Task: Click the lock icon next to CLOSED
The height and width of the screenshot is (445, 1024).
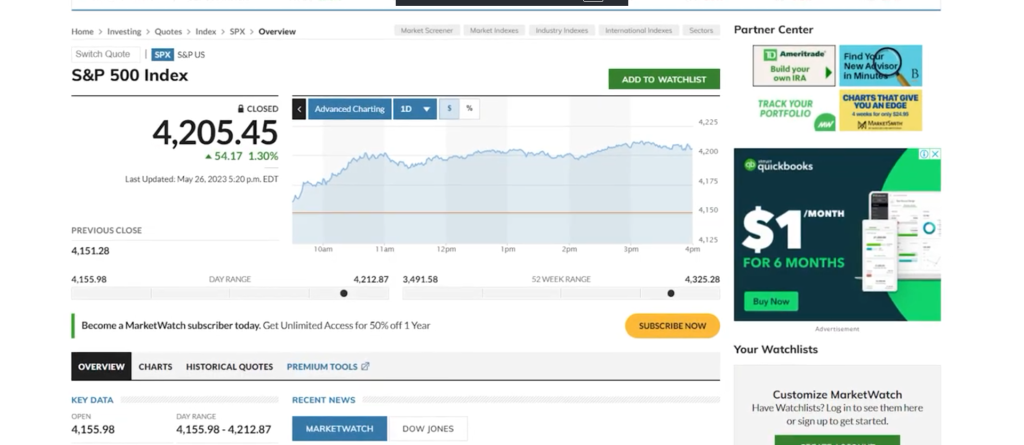Action: (x=241, y=109)
